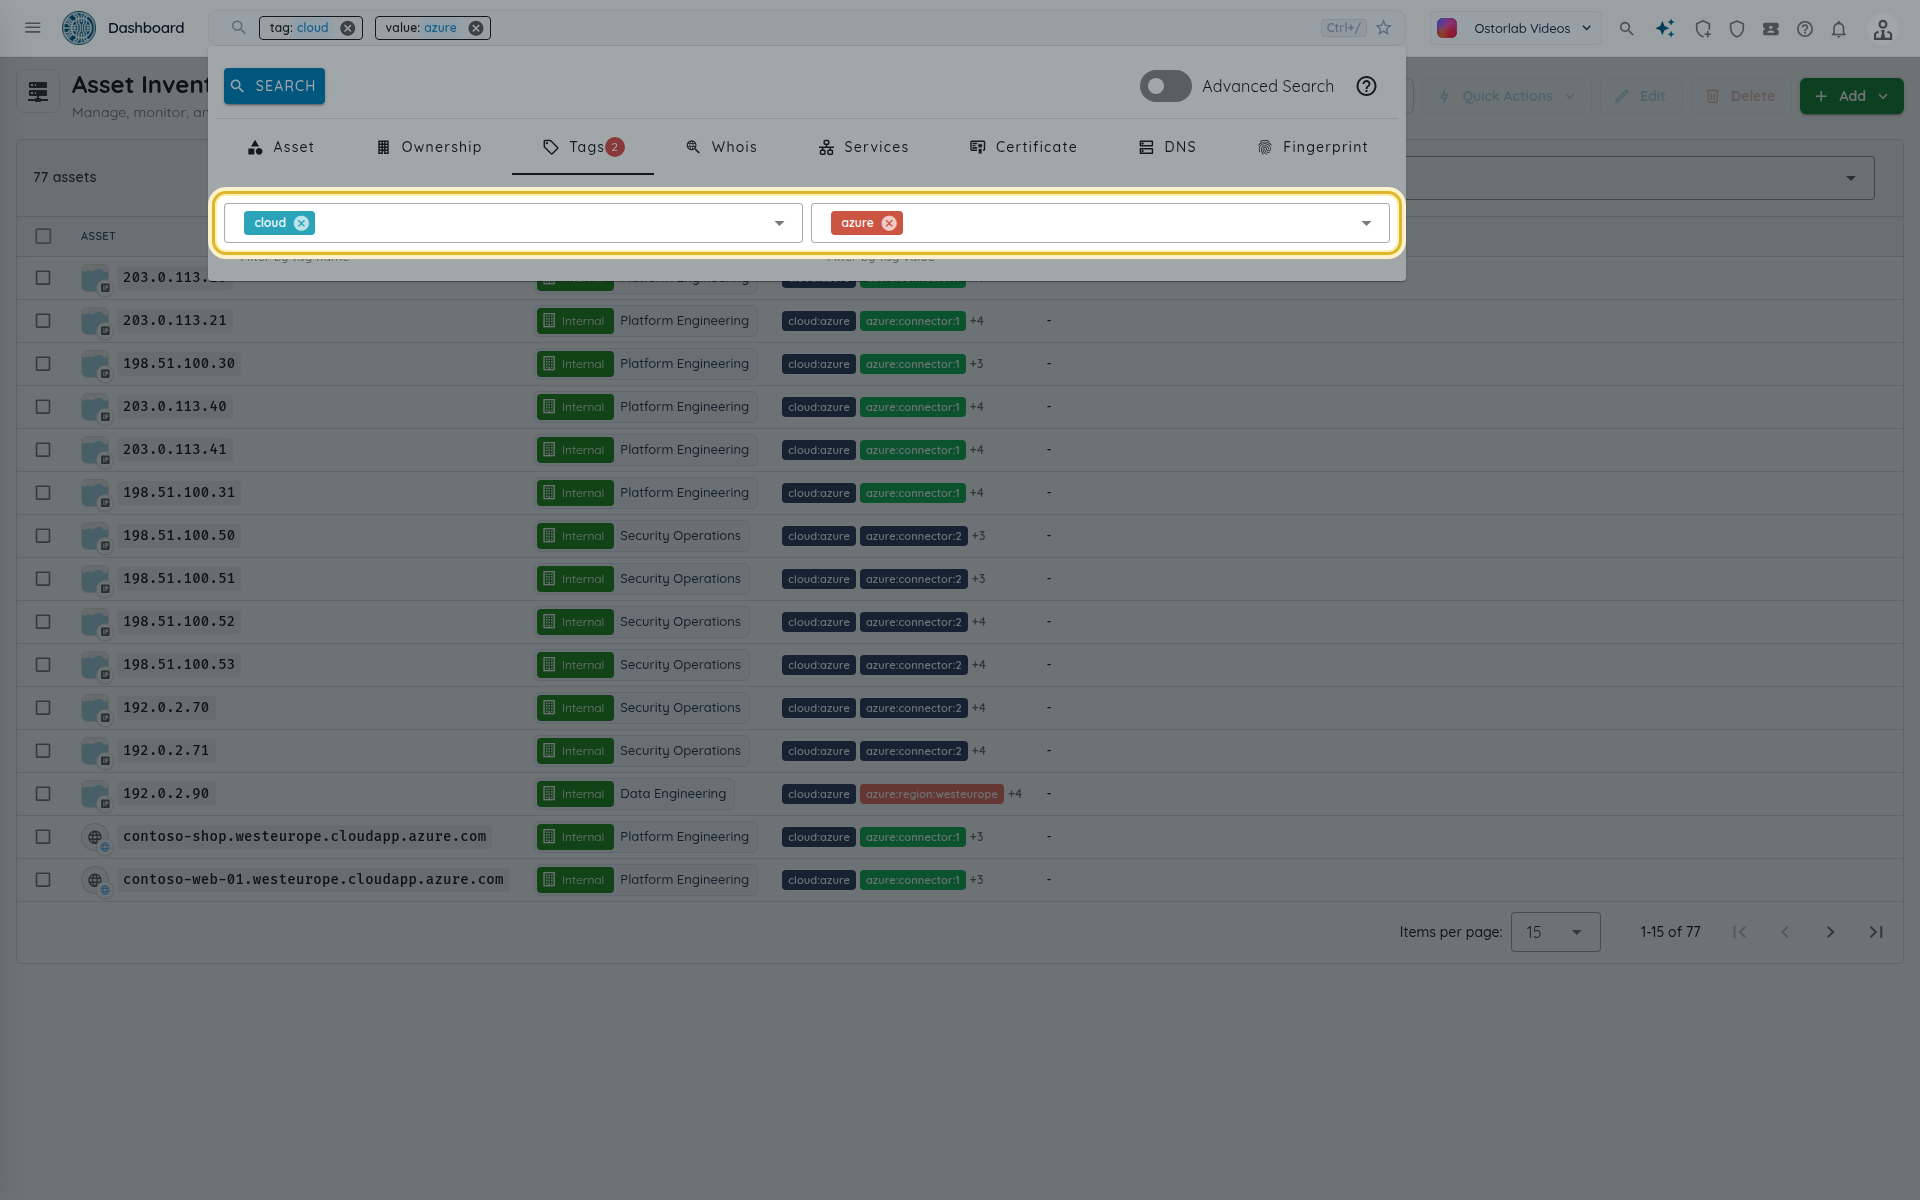1920x1200 pixels.
Task: Click the refresh scan icon in top bar
Action: coord(1703,29)
